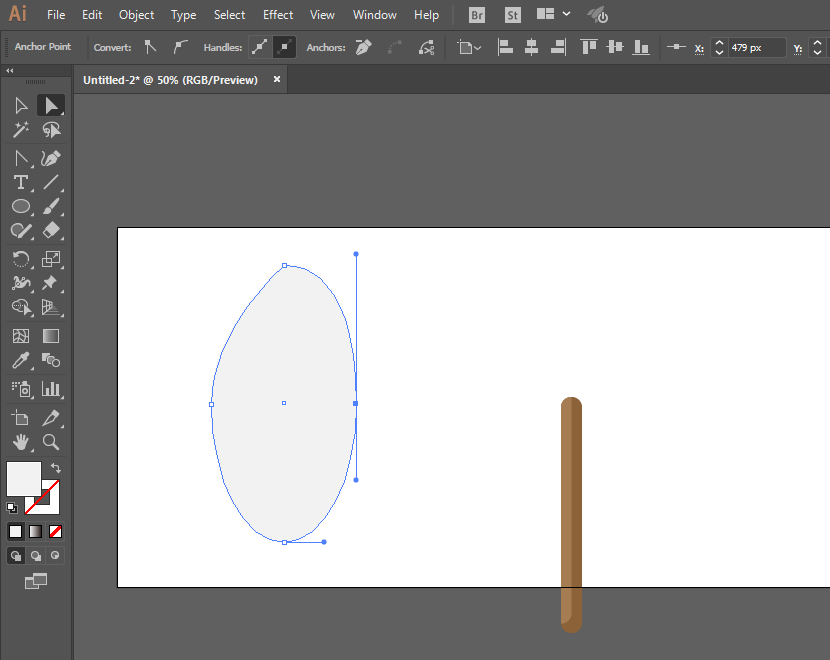Image resolution: width=830 pixels, height=660 pixels.
Task: Open the Effect menu
Action: (278, 15)
